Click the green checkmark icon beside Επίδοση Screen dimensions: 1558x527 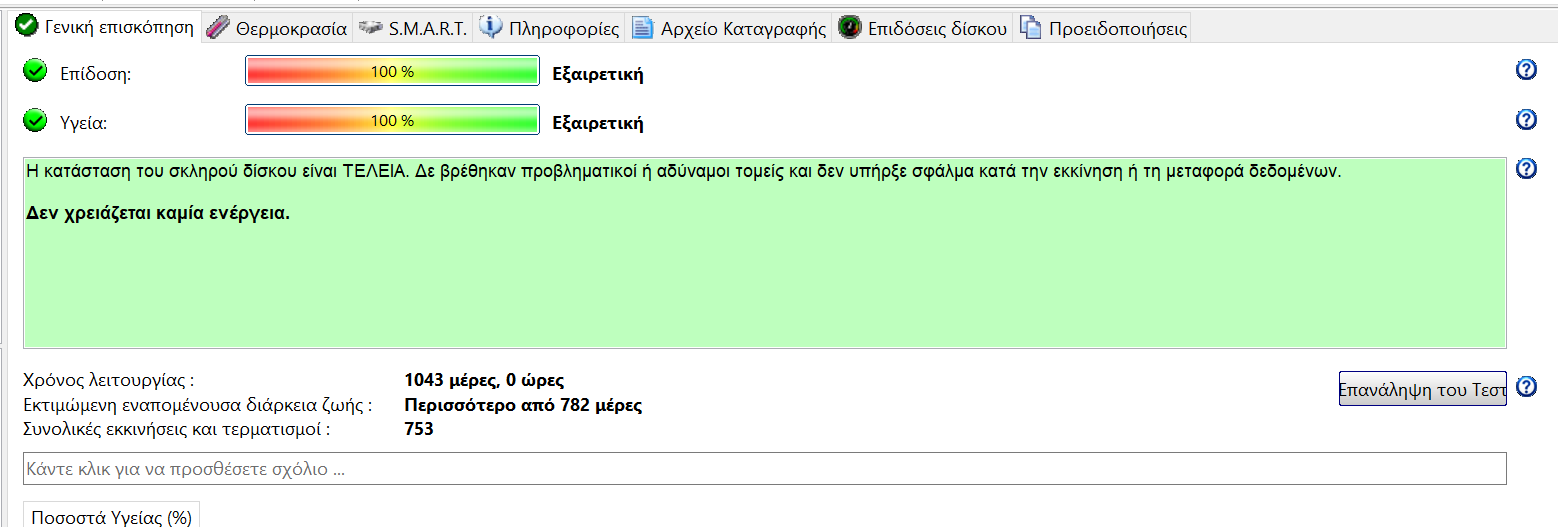coord(35,71)
